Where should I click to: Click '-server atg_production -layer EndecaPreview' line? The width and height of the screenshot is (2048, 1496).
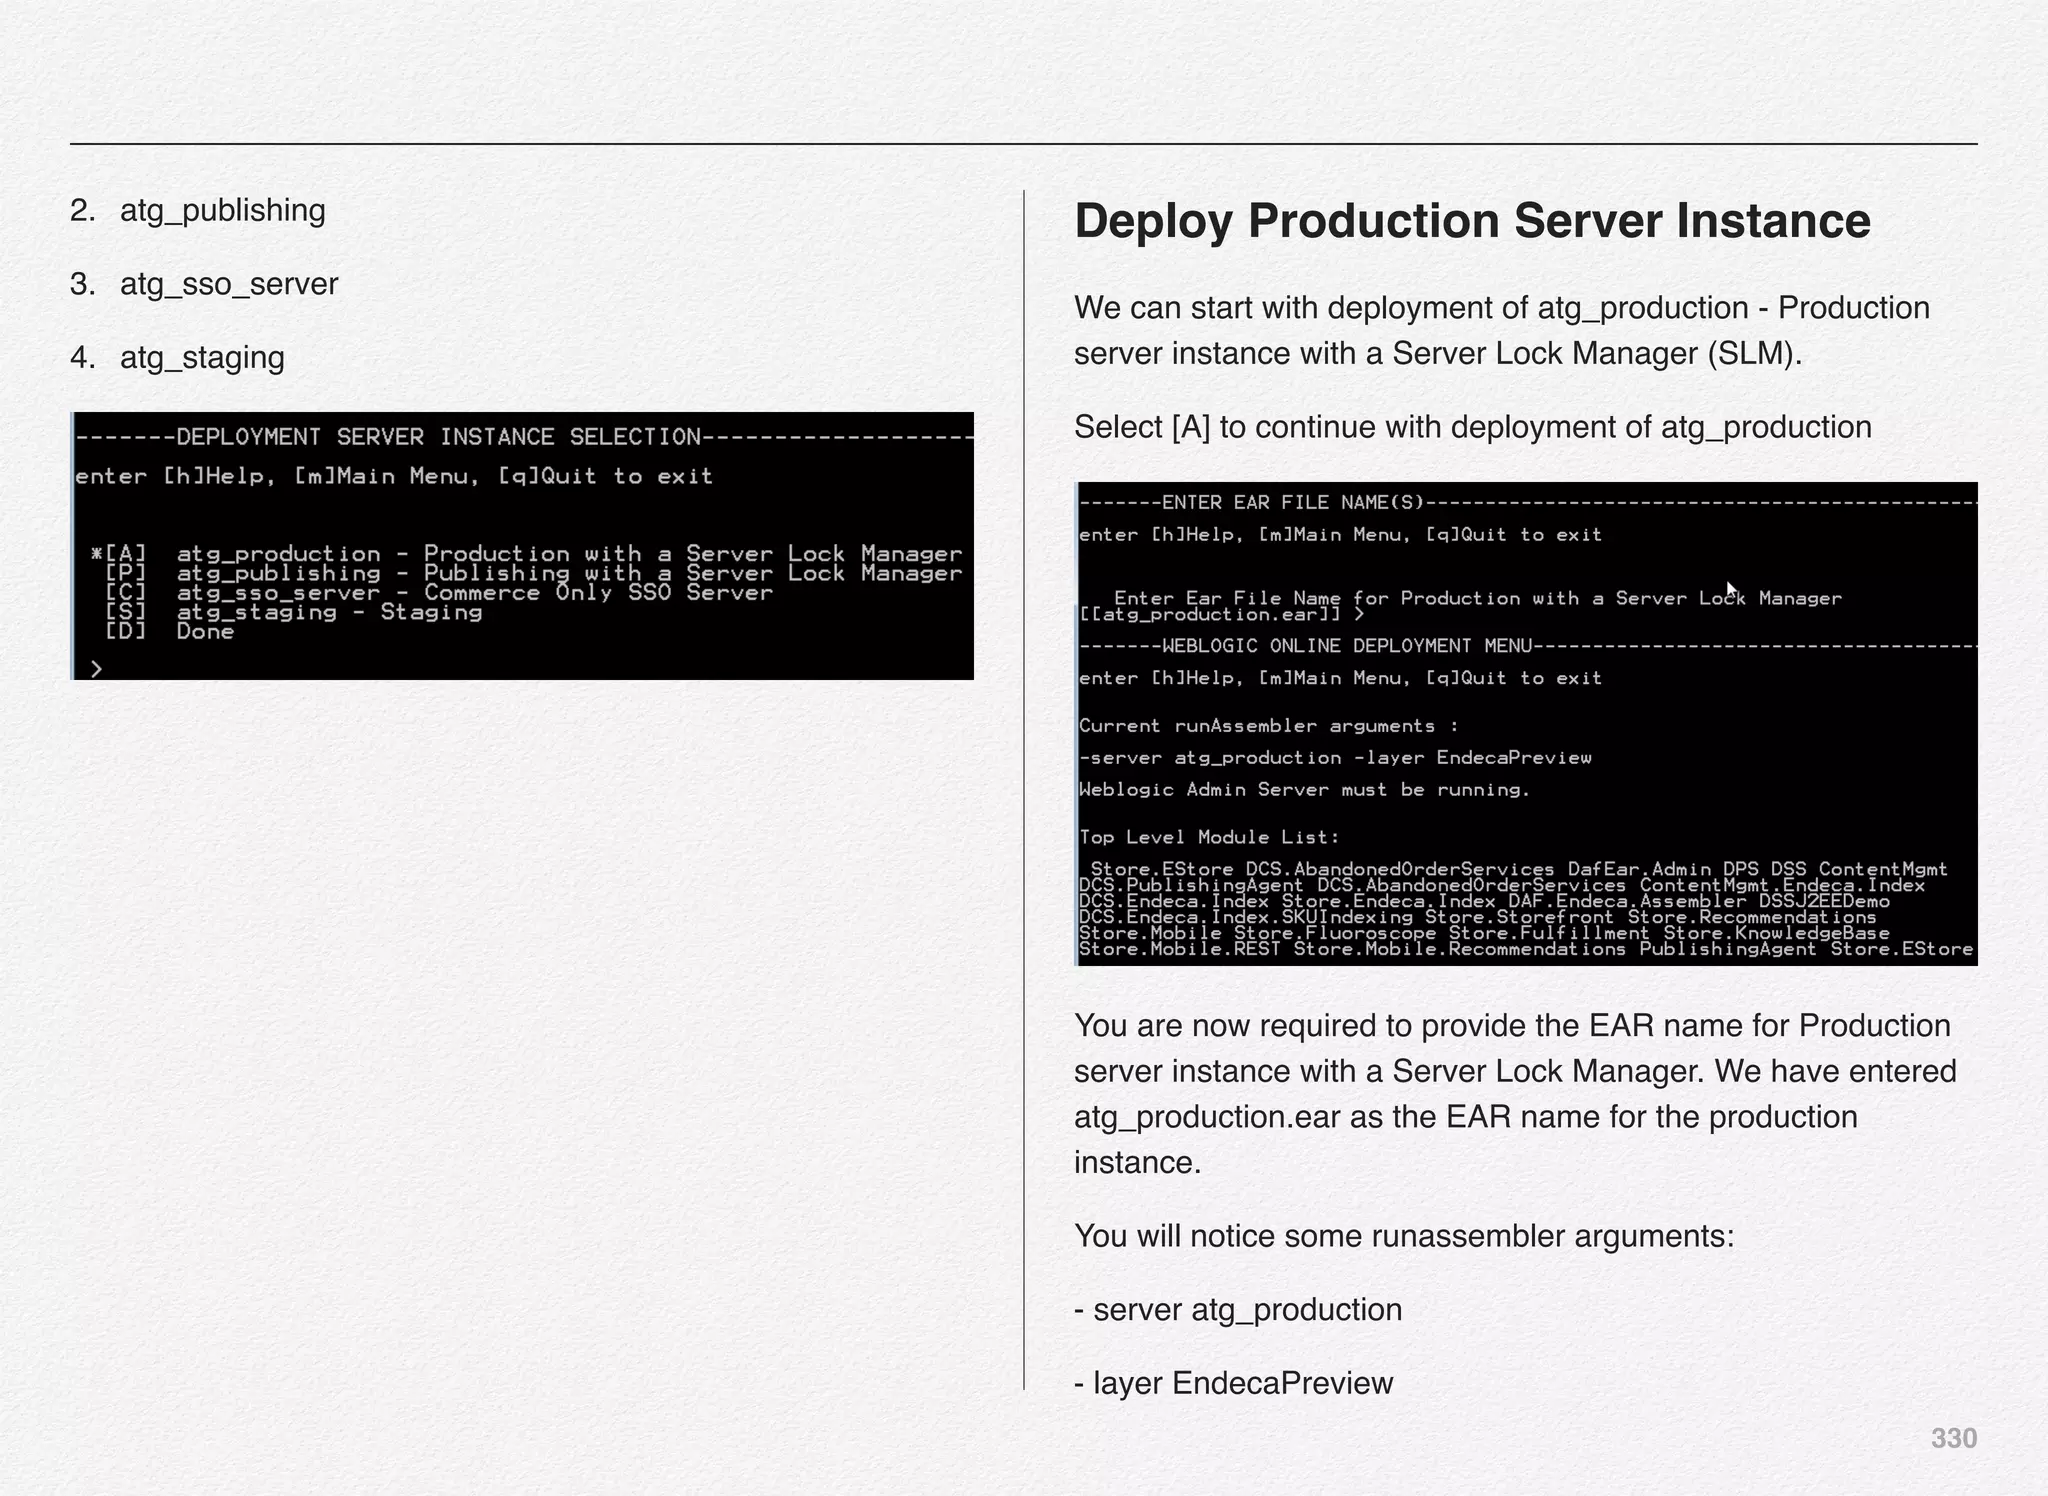[1335, 758]
